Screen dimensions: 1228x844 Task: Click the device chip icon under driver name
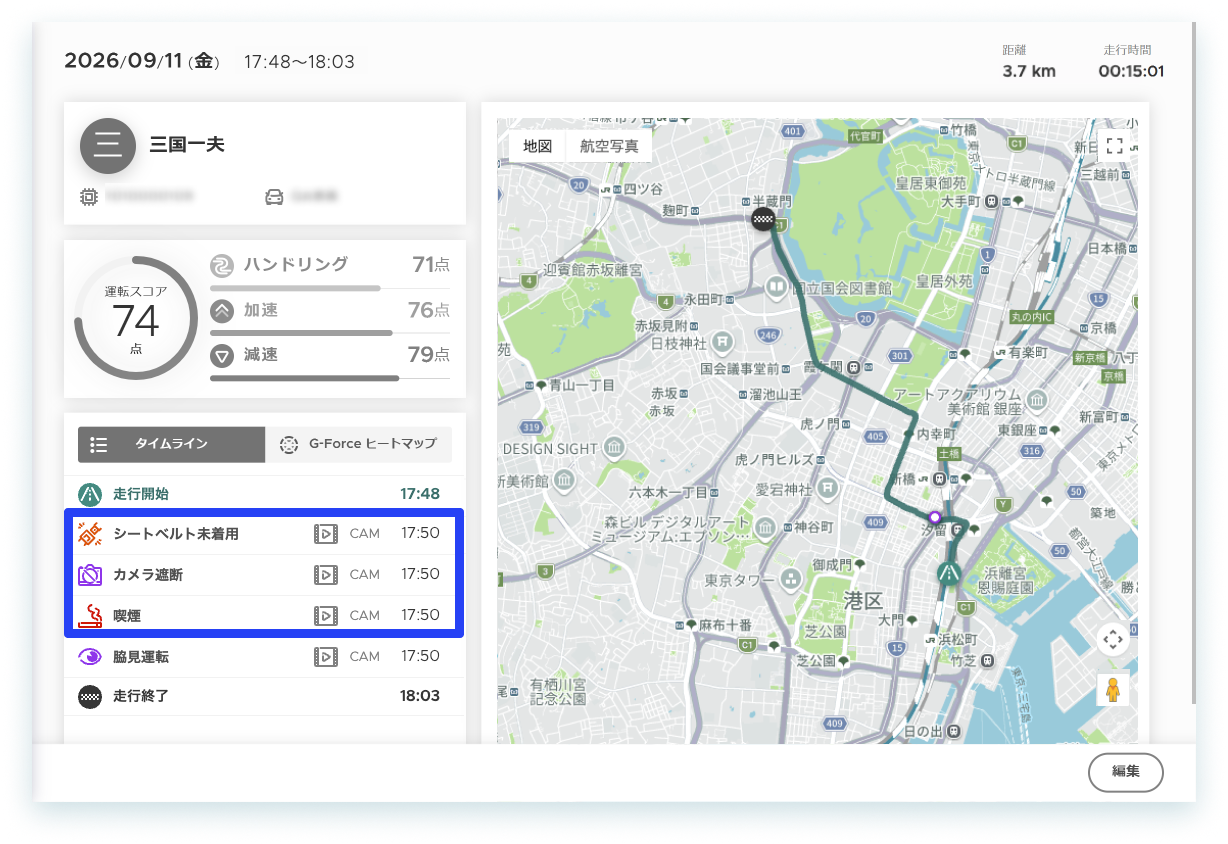click(89, 196)
